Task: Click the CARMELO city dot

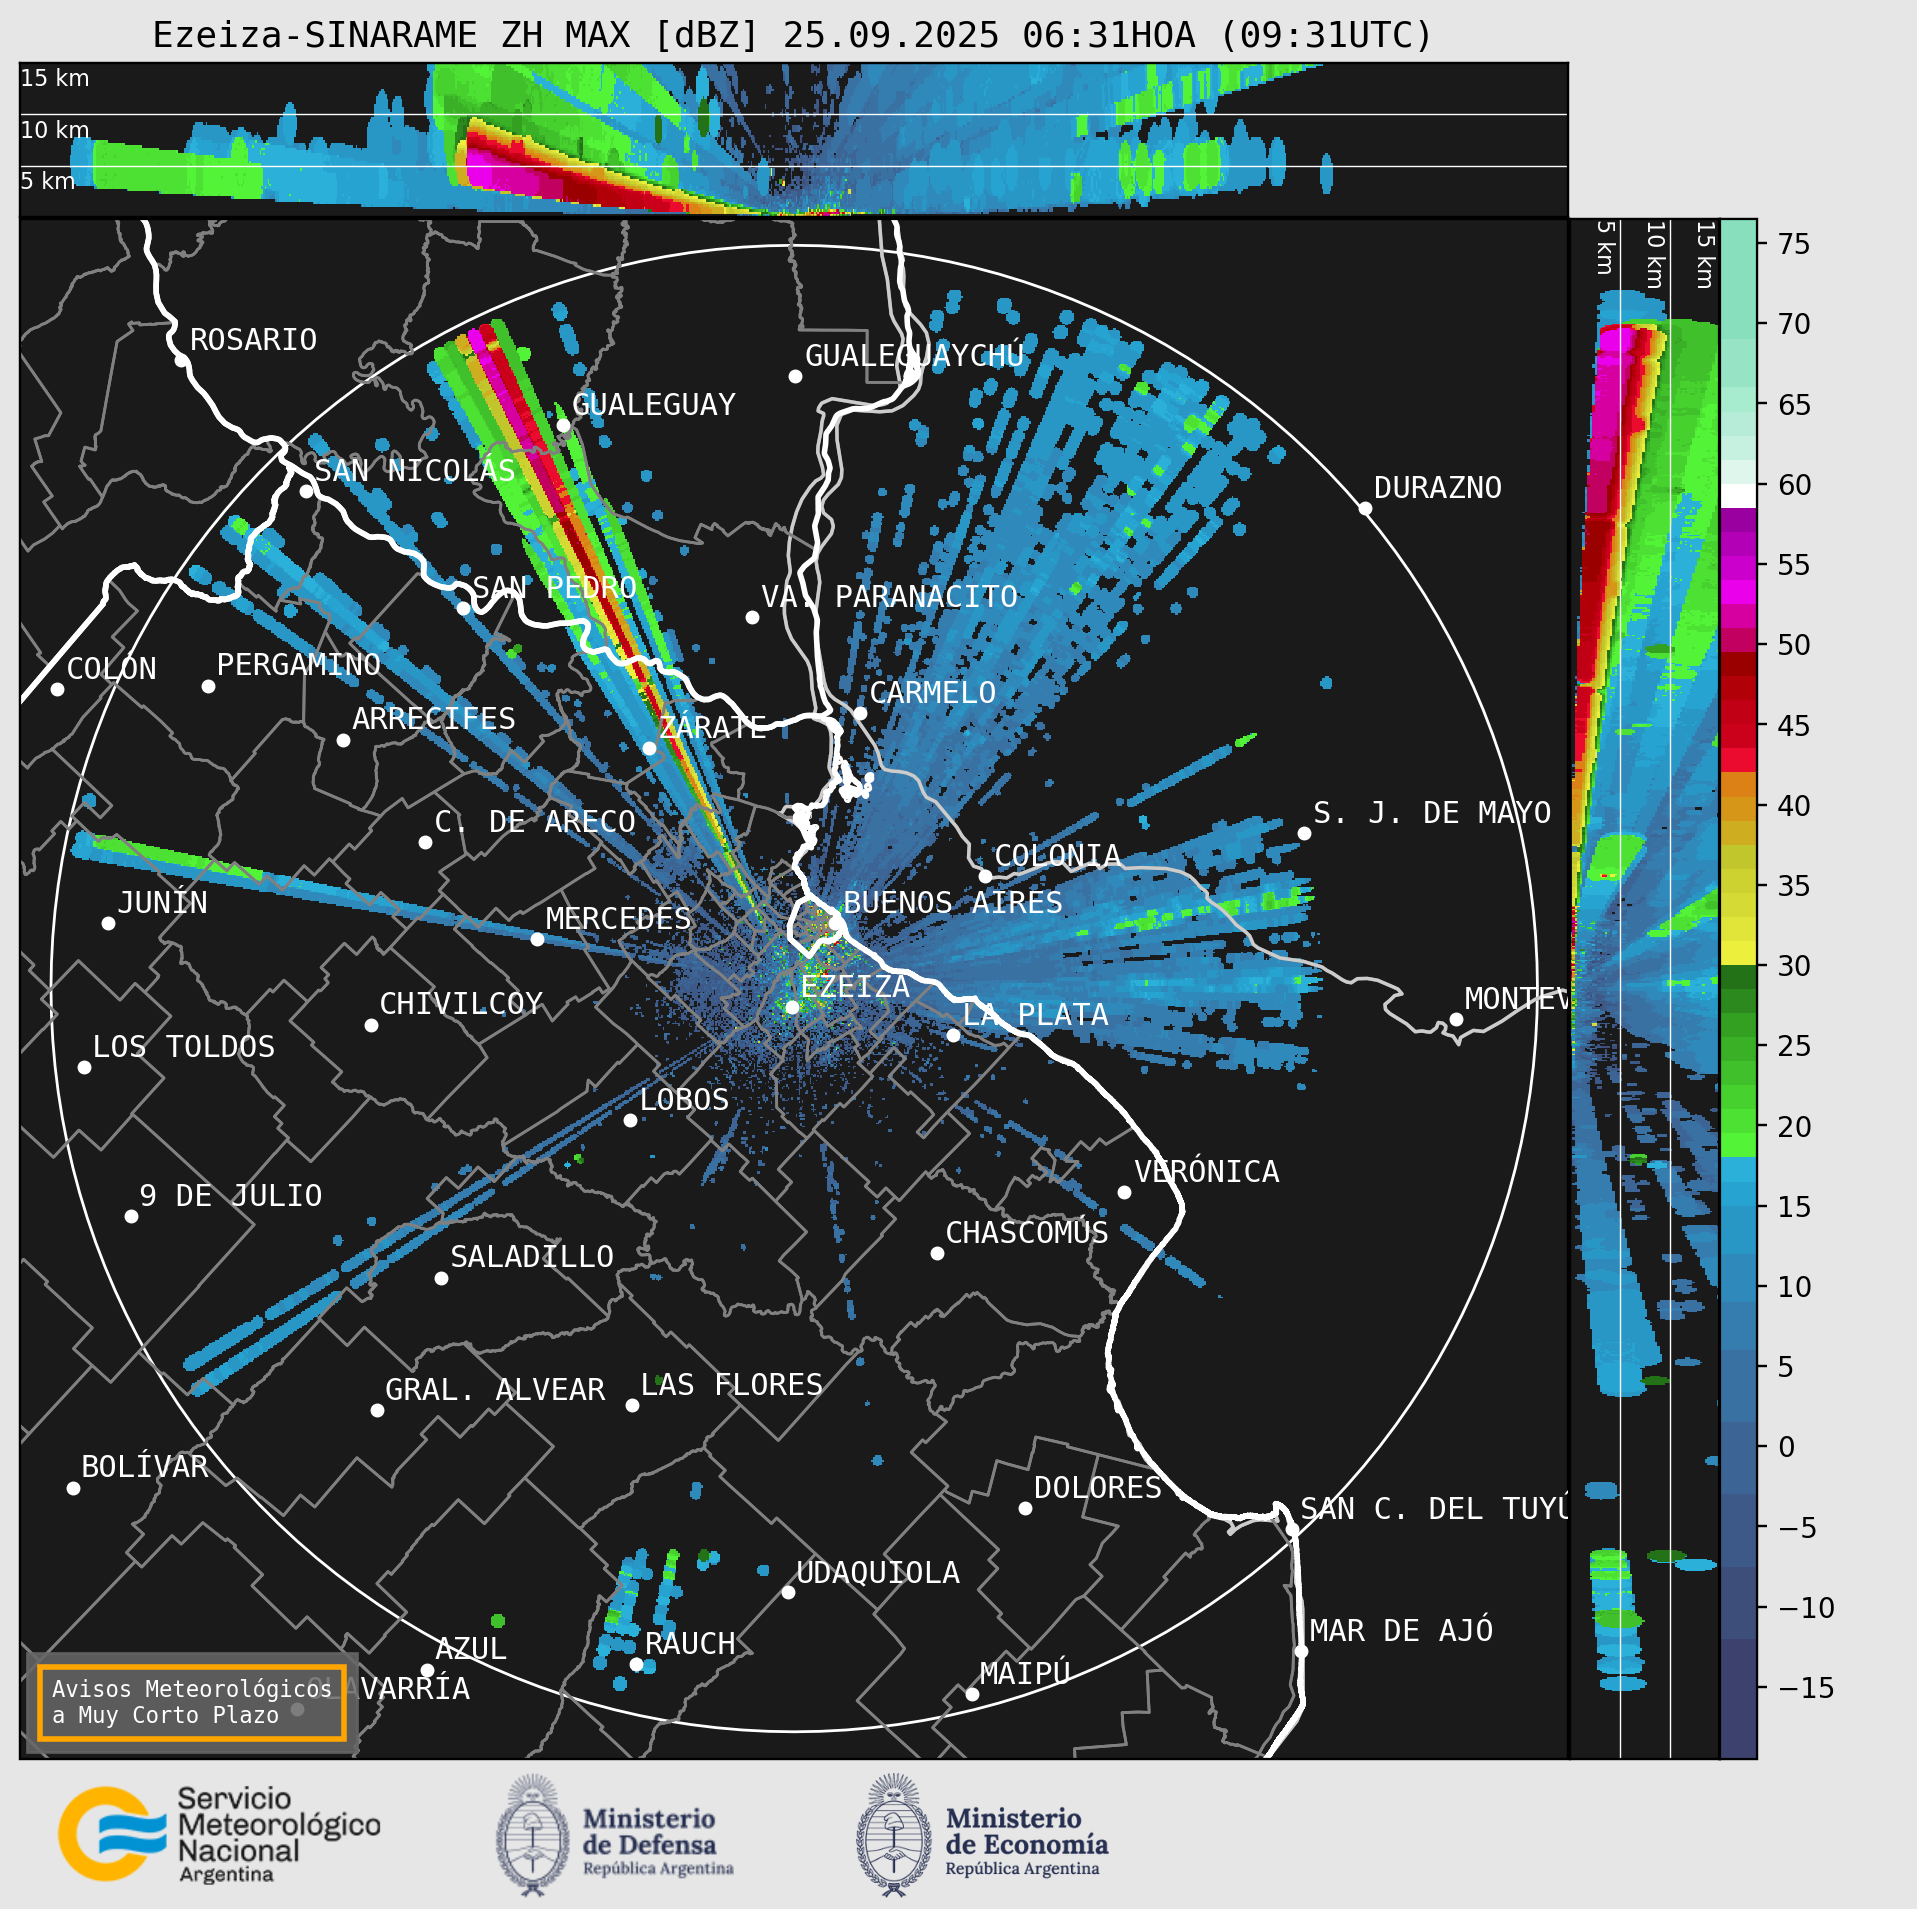Action: click(860, 713)
